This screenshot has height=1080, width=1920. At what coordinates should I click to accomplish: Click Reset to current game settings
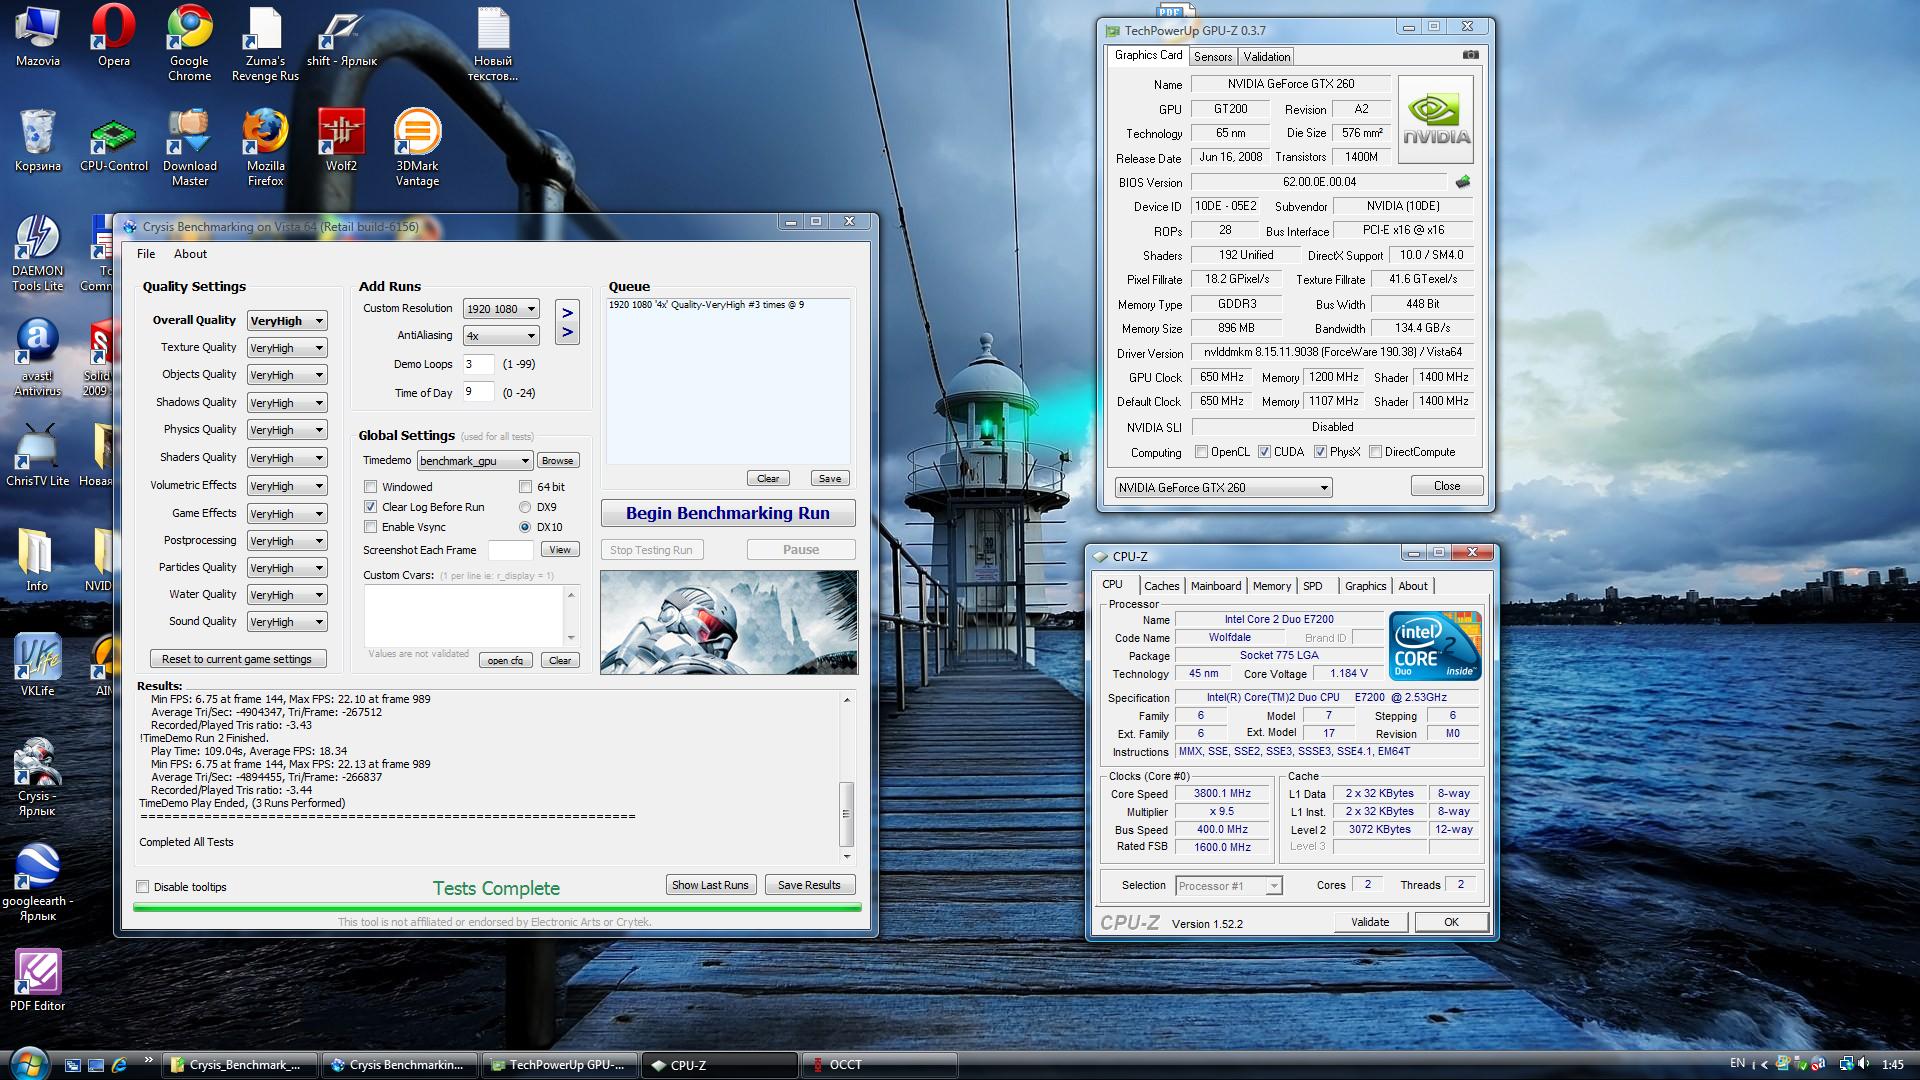tap(237, 659)
